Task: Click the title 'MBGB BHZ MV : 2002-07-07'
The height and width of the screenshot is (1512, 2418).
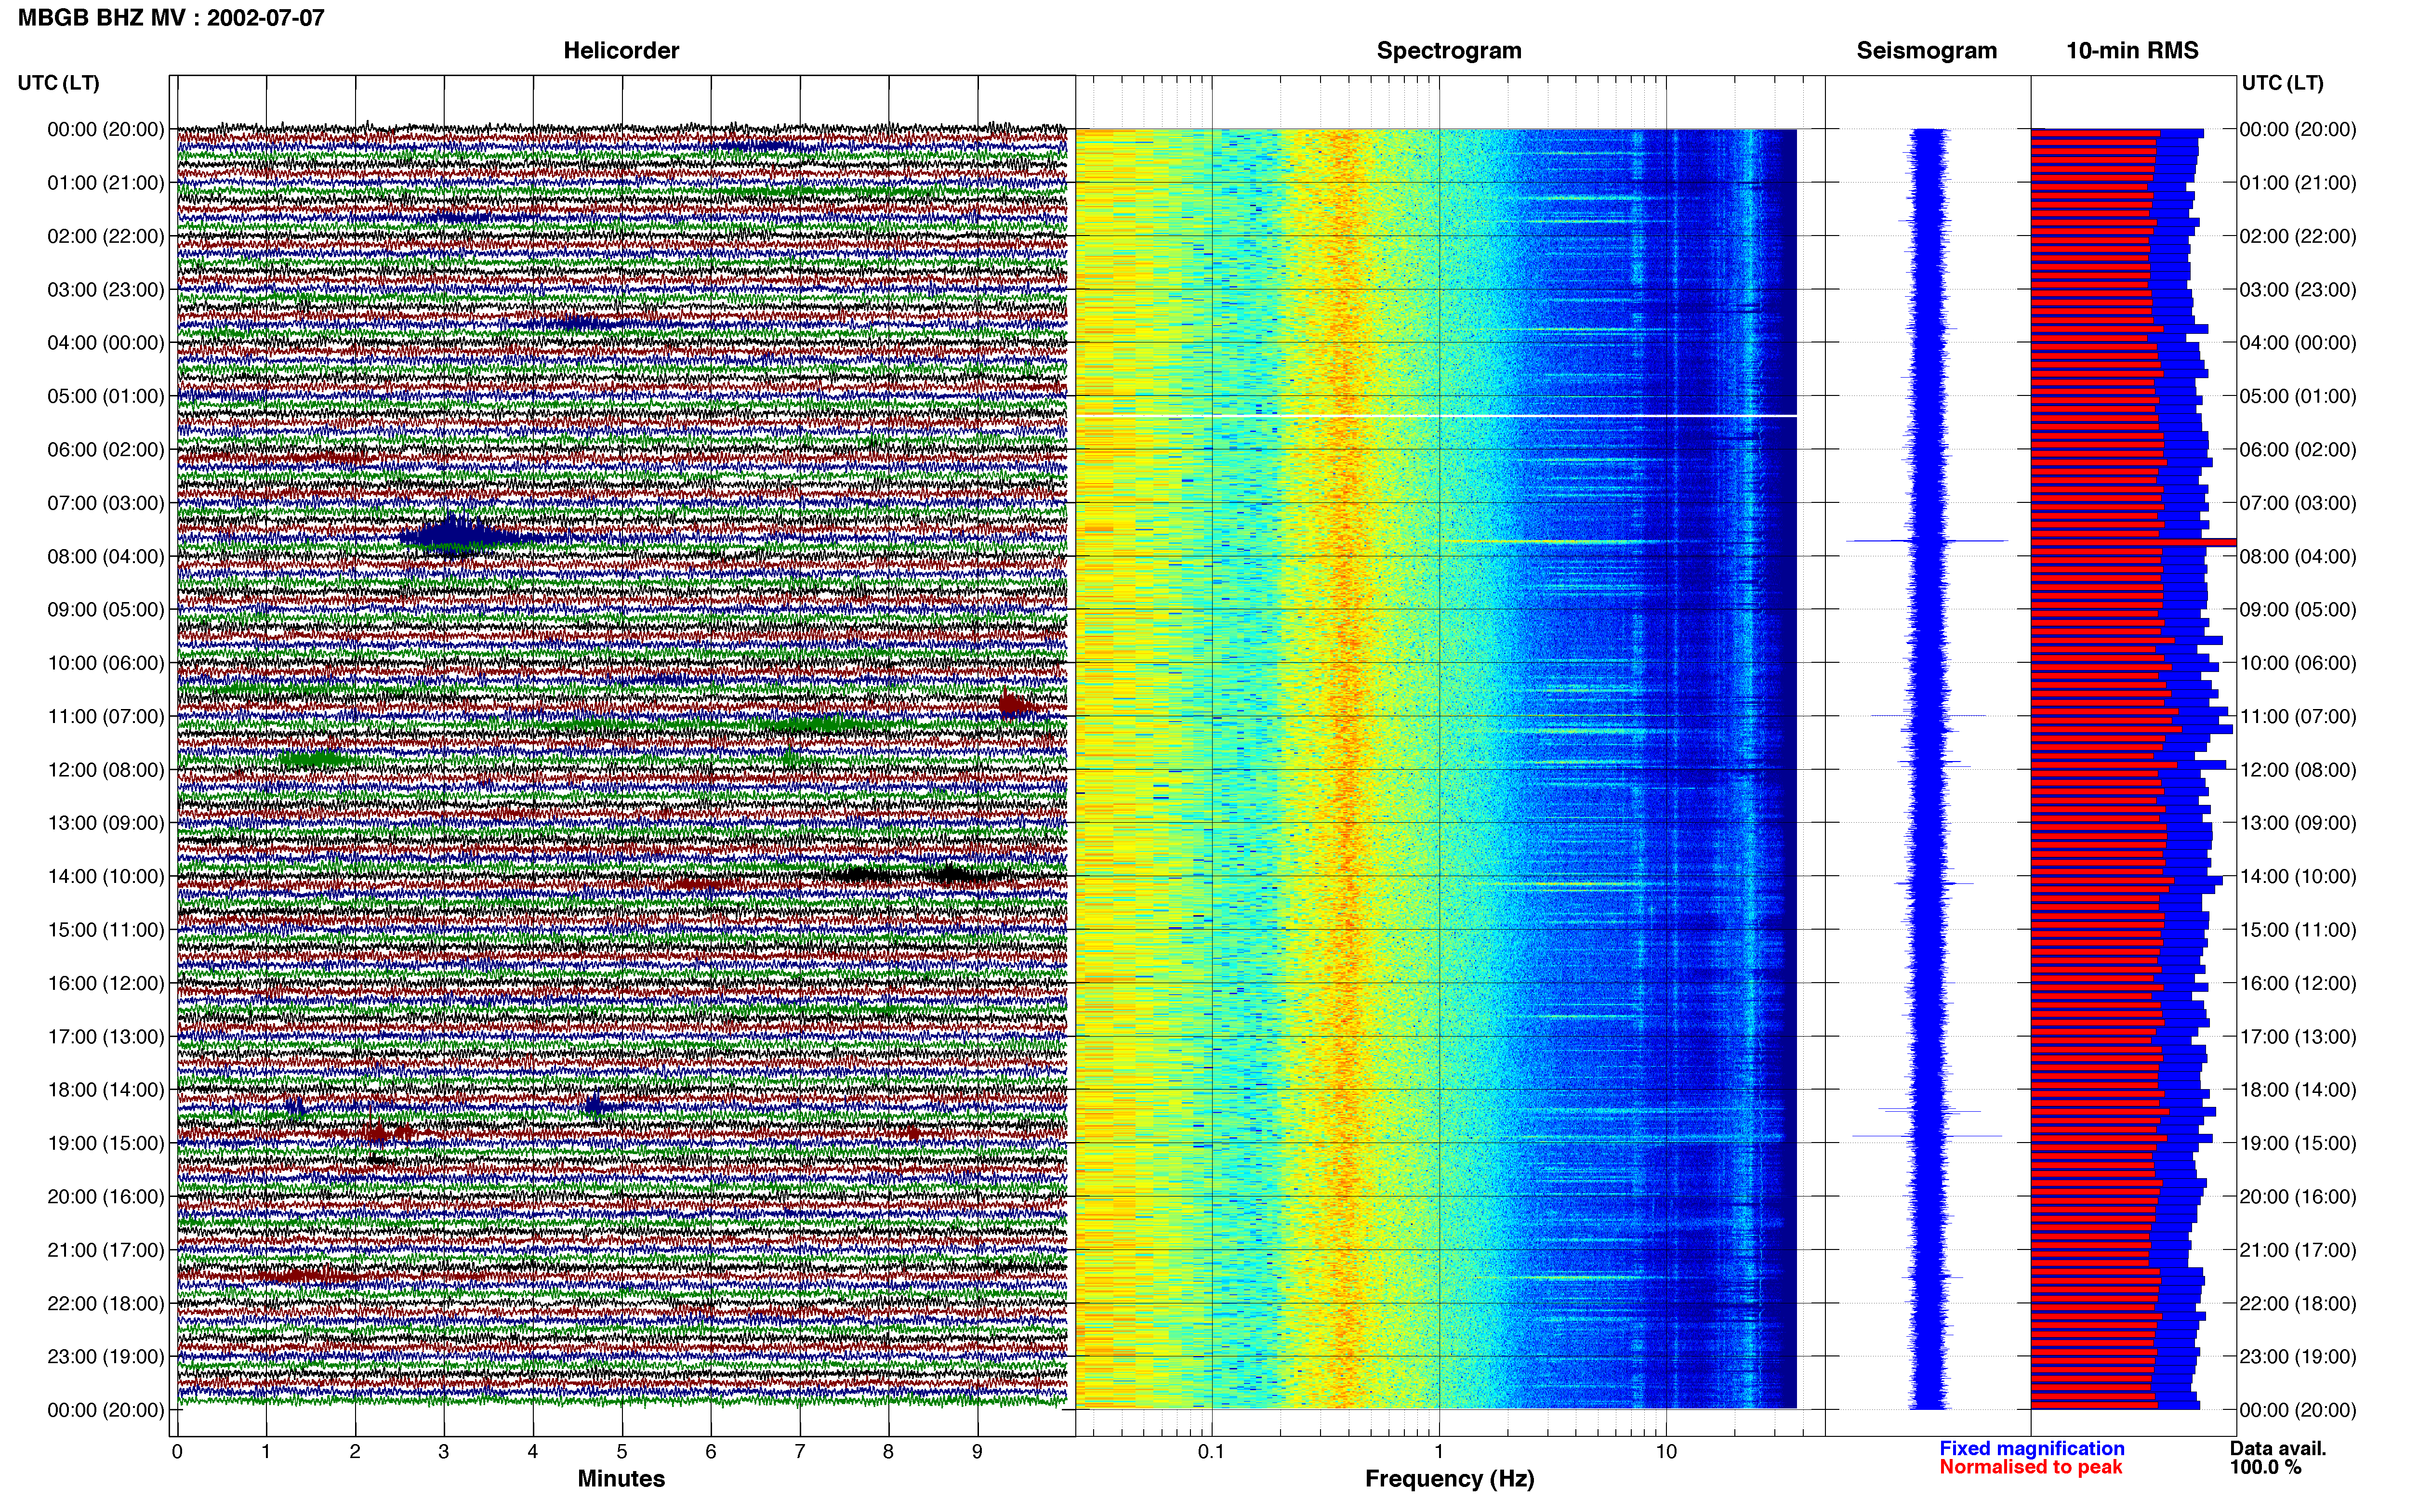Action: point(171,17)
